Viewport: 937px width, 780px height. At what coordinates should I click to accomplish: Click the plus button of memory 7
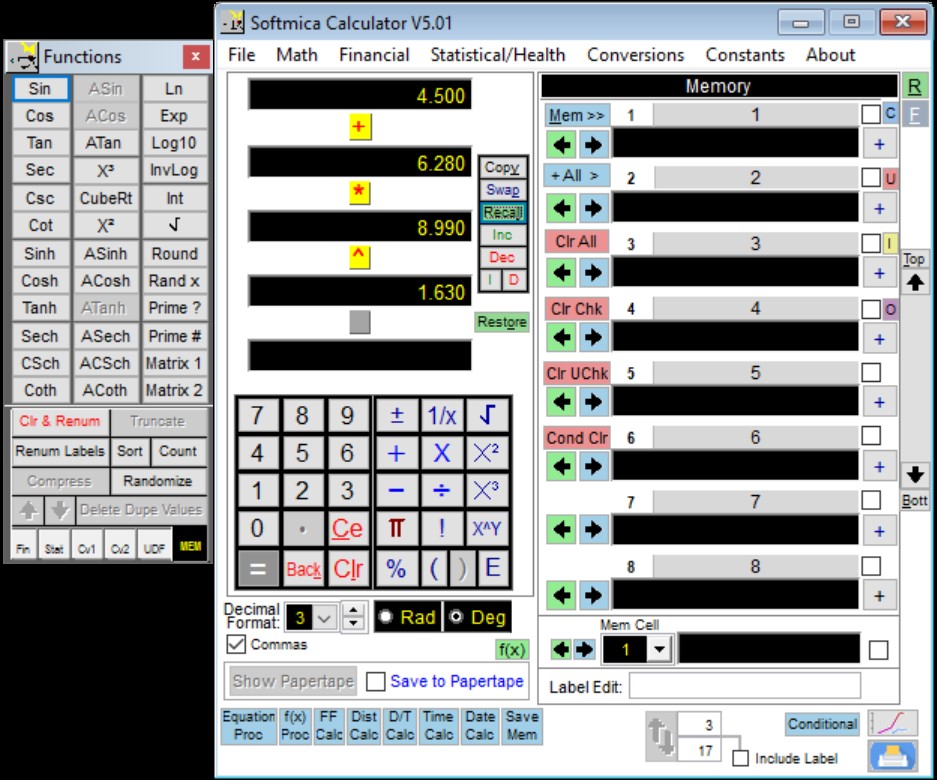coord(879,531)
